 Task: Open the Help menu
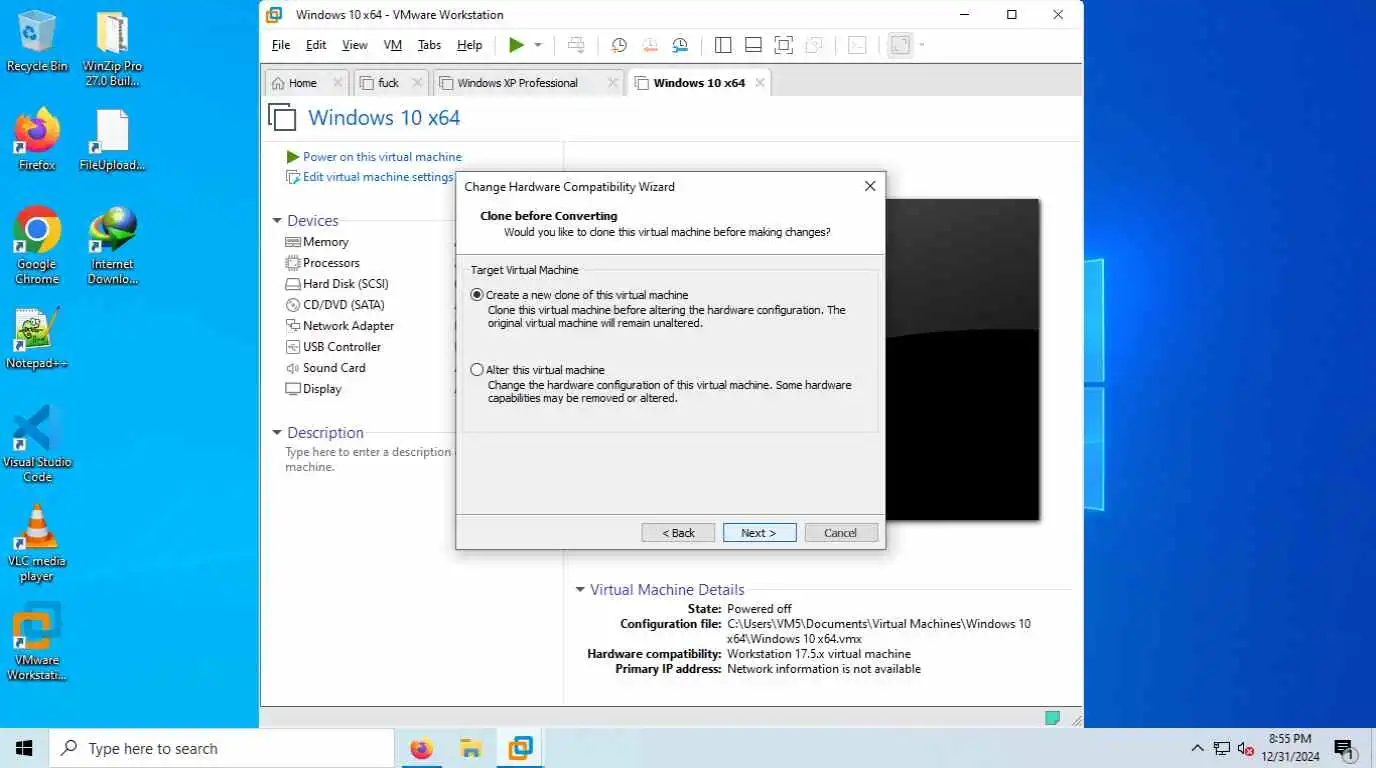click(x=470, y=45)
